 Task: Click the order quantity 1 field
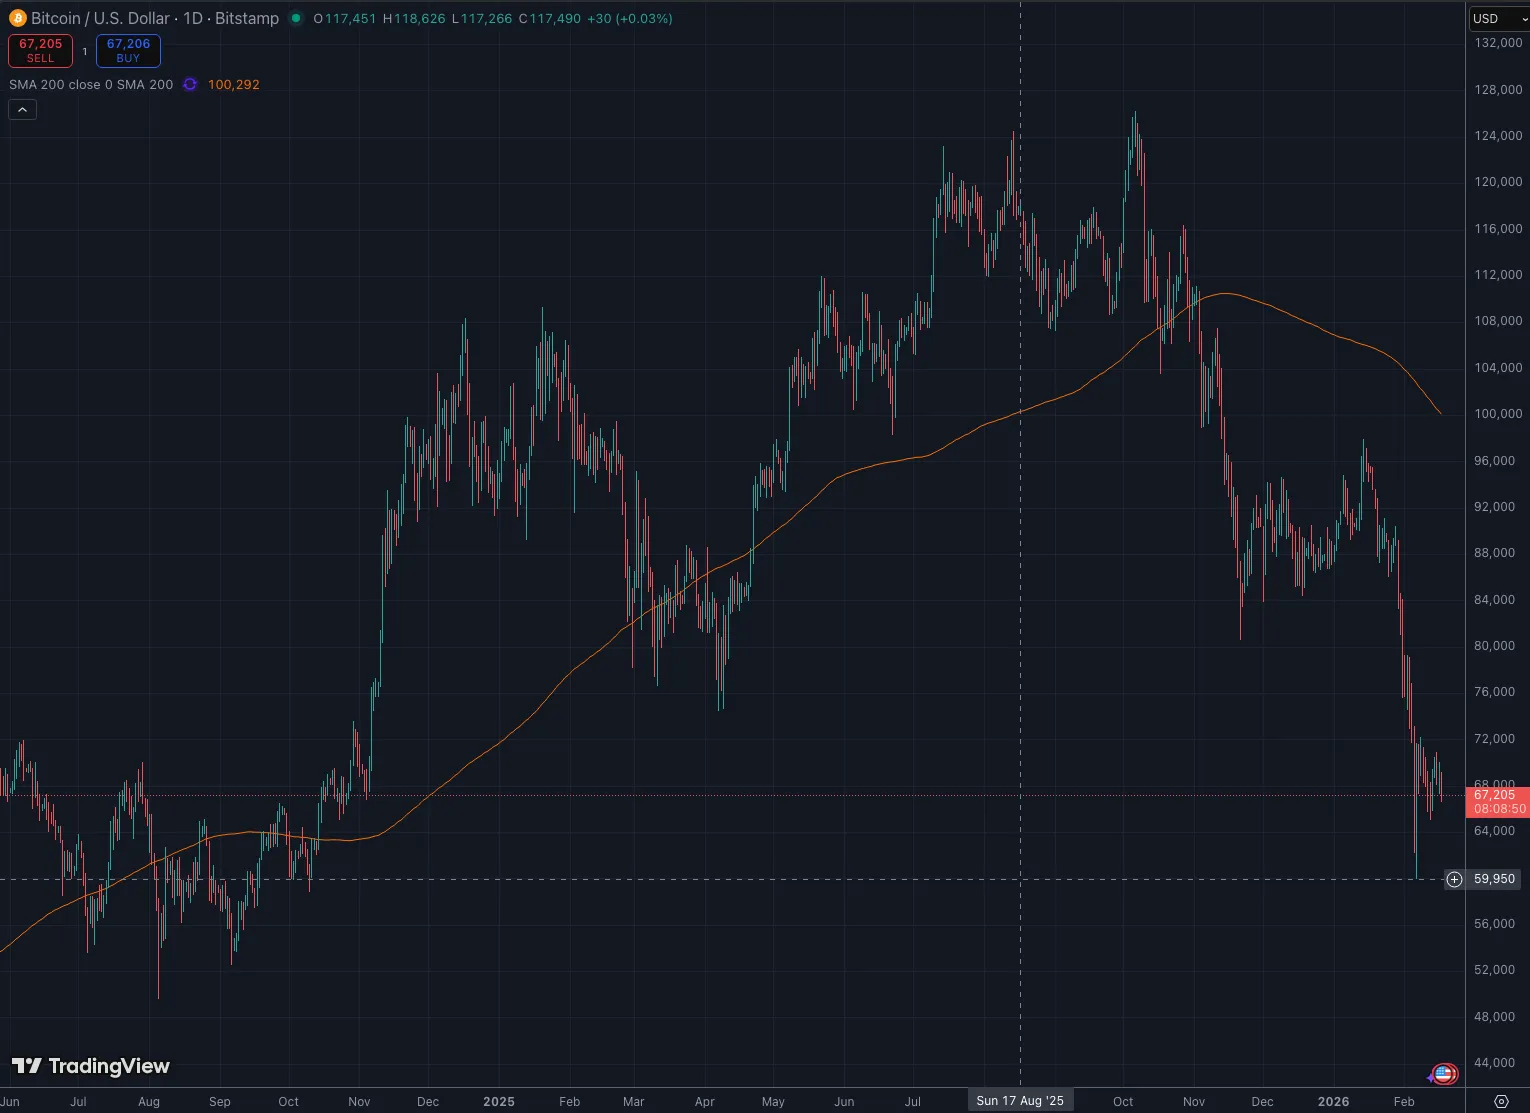(x=85, y=51)
